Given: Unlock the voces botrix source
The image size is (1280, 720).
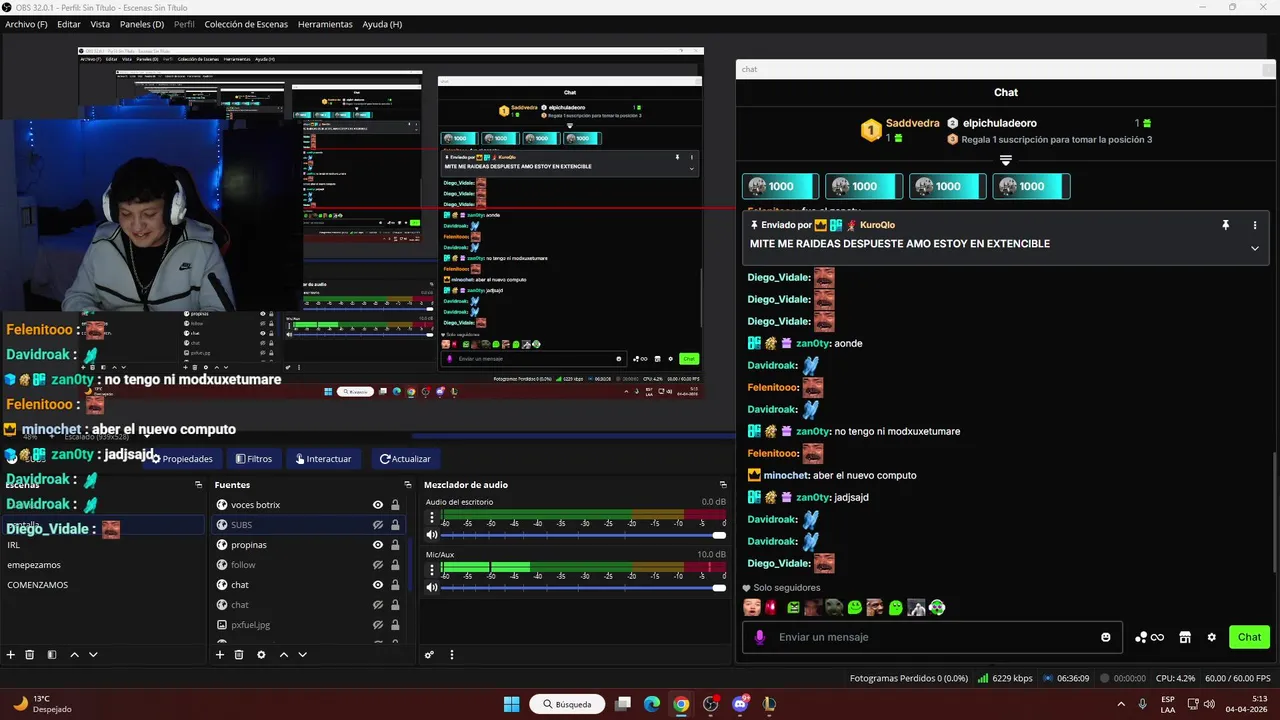Looking at the screenshot, I should tap(395, 505).
